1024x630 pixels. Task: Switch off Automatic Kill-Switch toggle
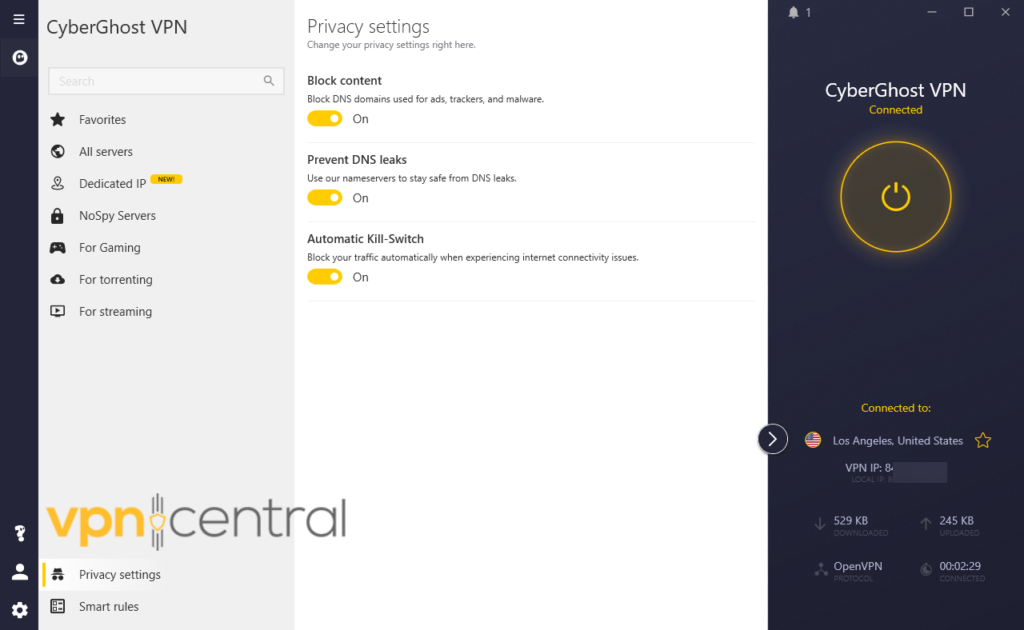(x=325, y=277)
